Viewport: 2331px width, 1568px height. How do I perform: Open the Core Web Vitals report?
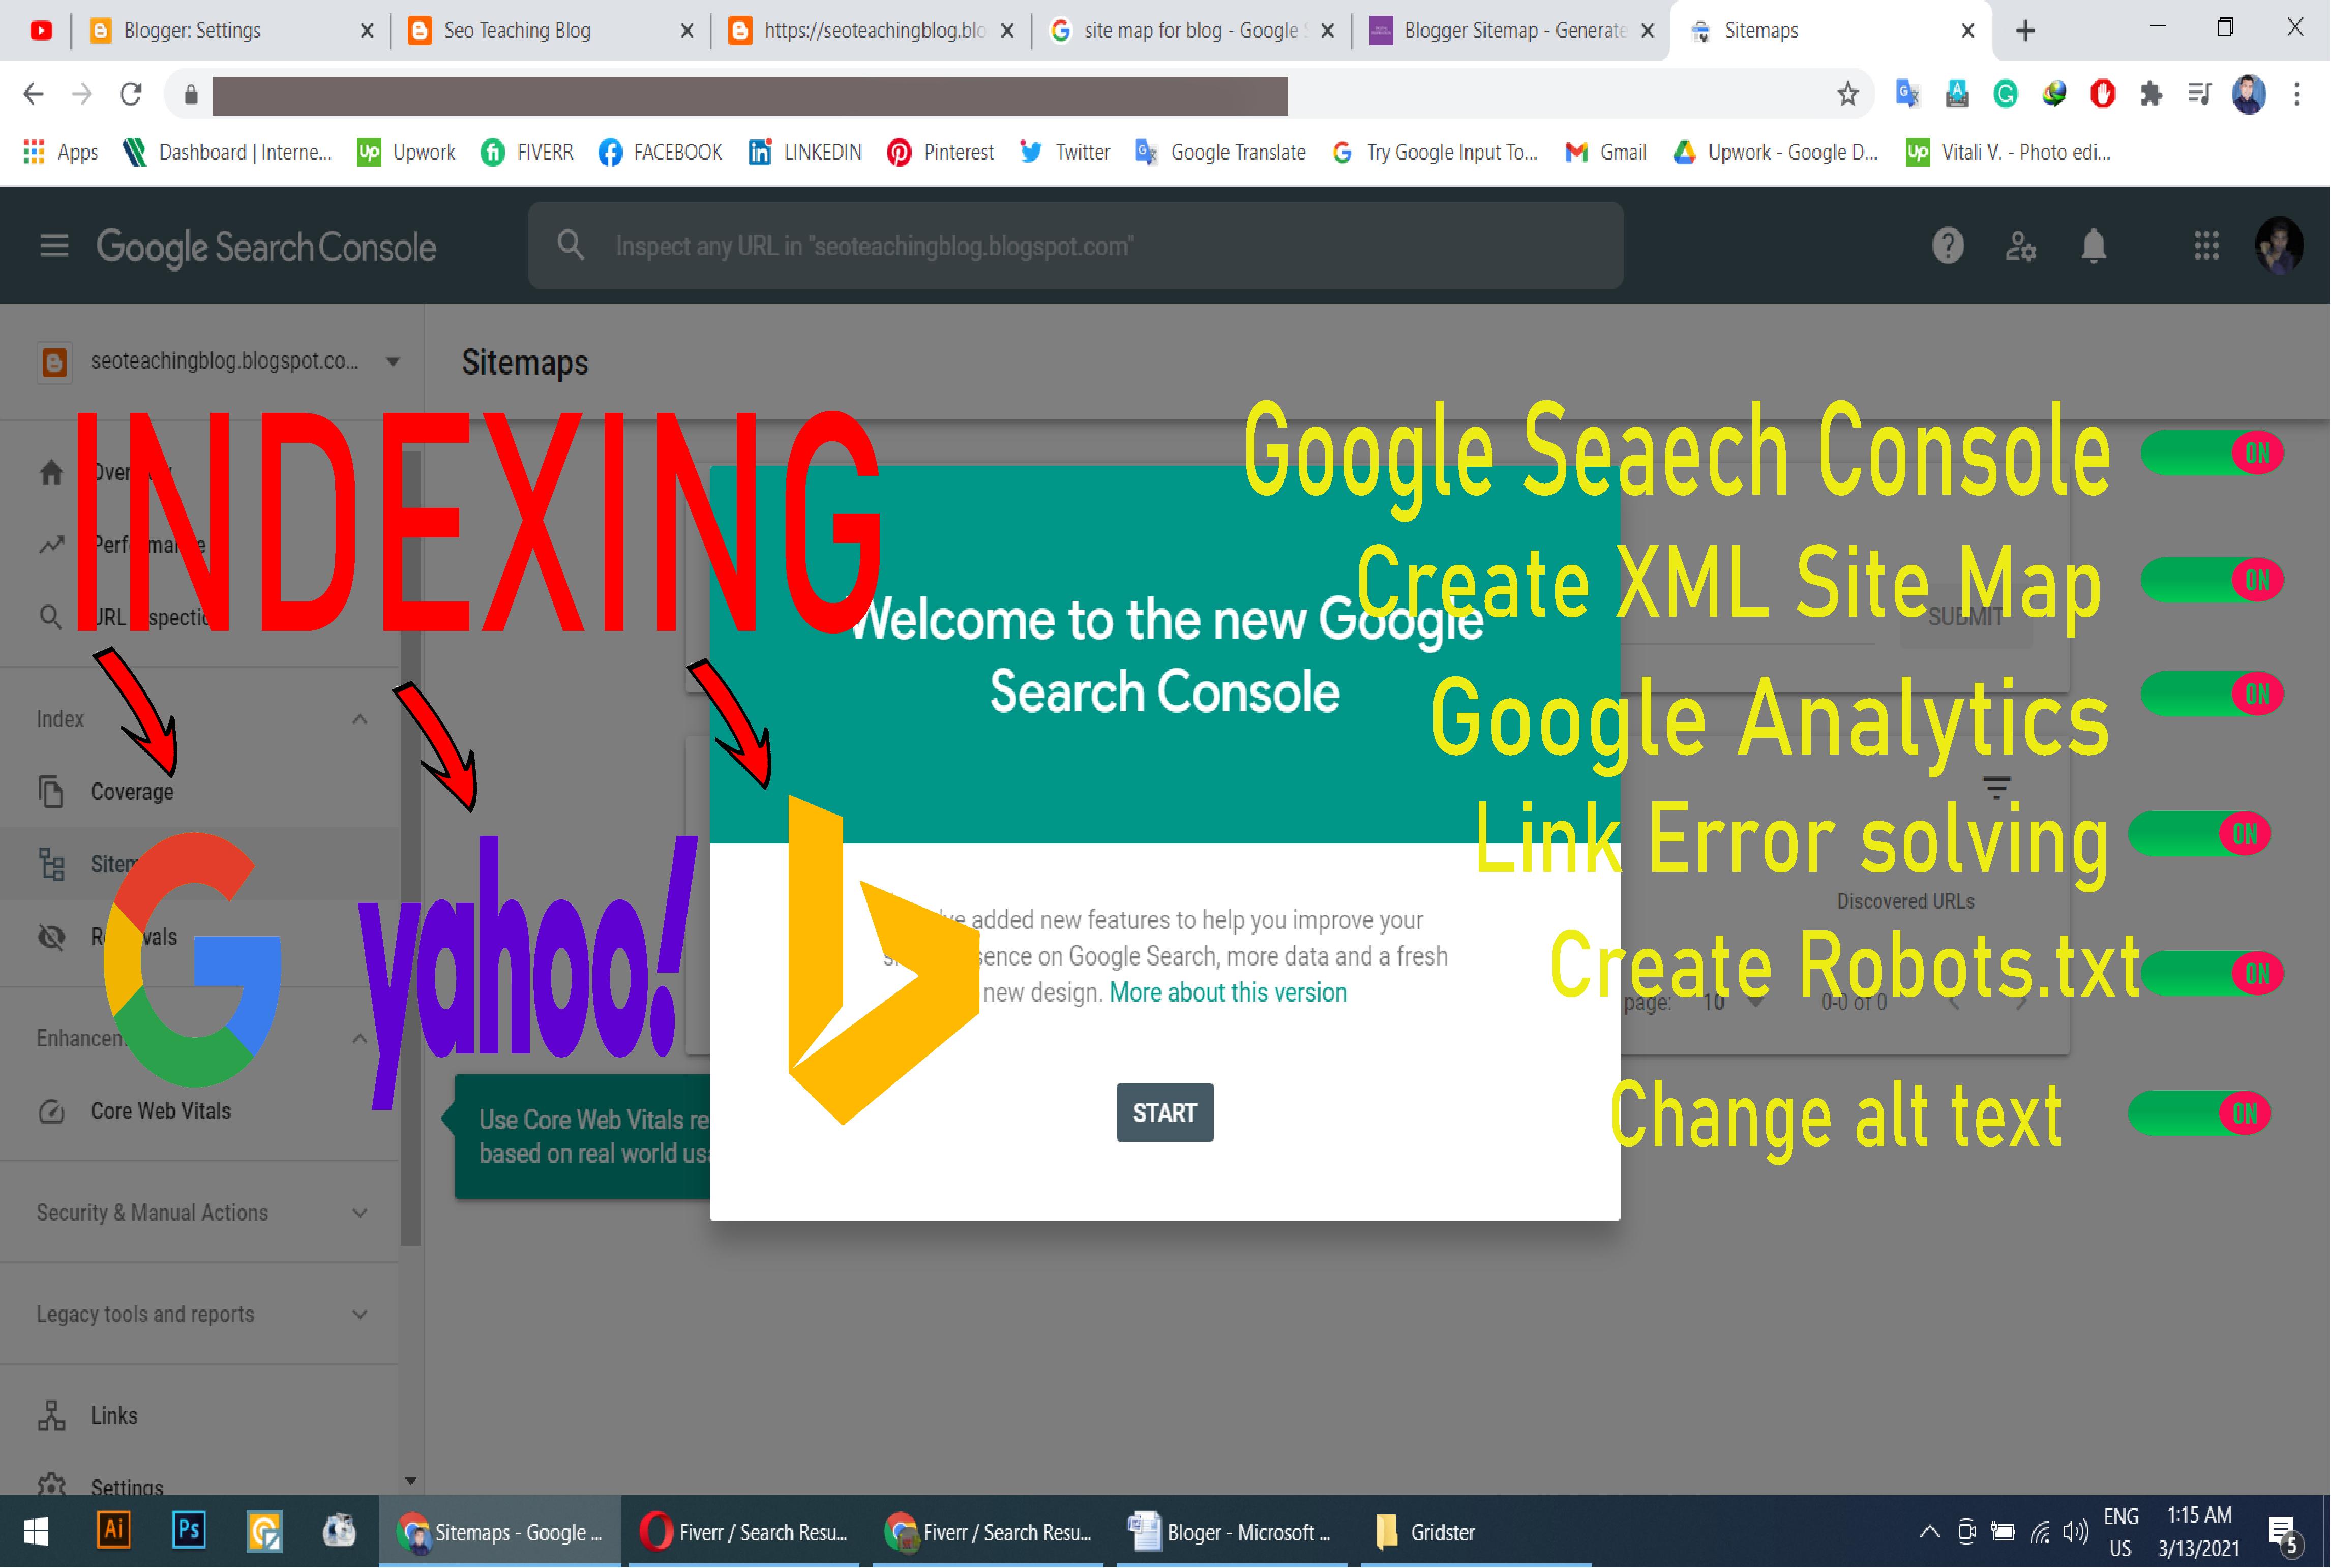[x=160, y=1110]
